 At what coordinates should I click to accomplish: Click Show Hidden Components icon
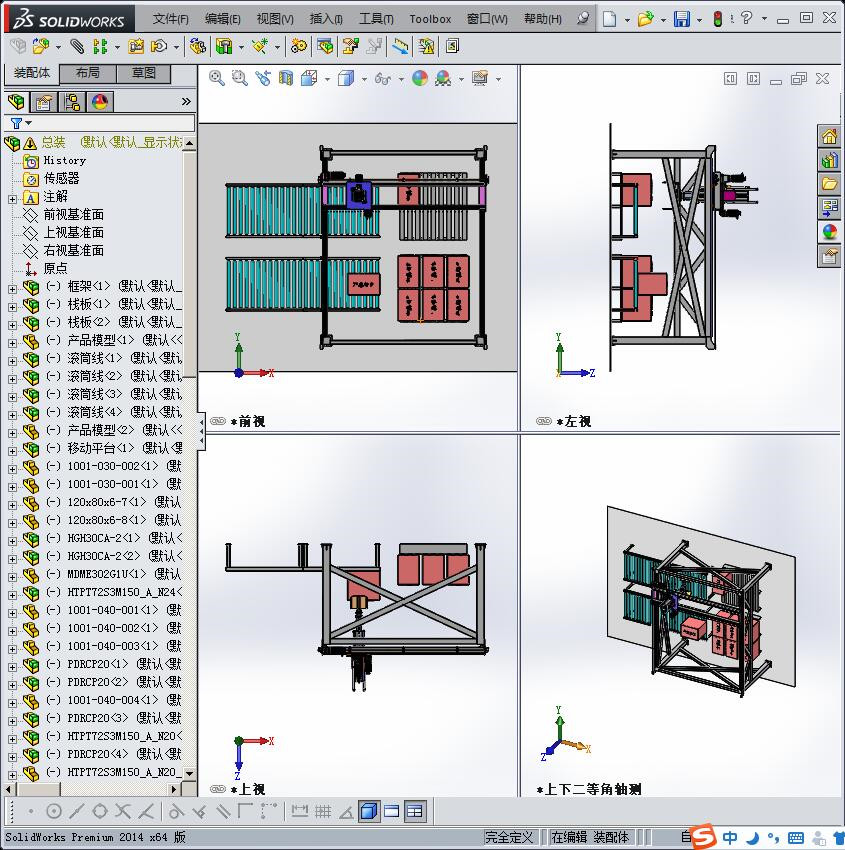coord(198,47)
